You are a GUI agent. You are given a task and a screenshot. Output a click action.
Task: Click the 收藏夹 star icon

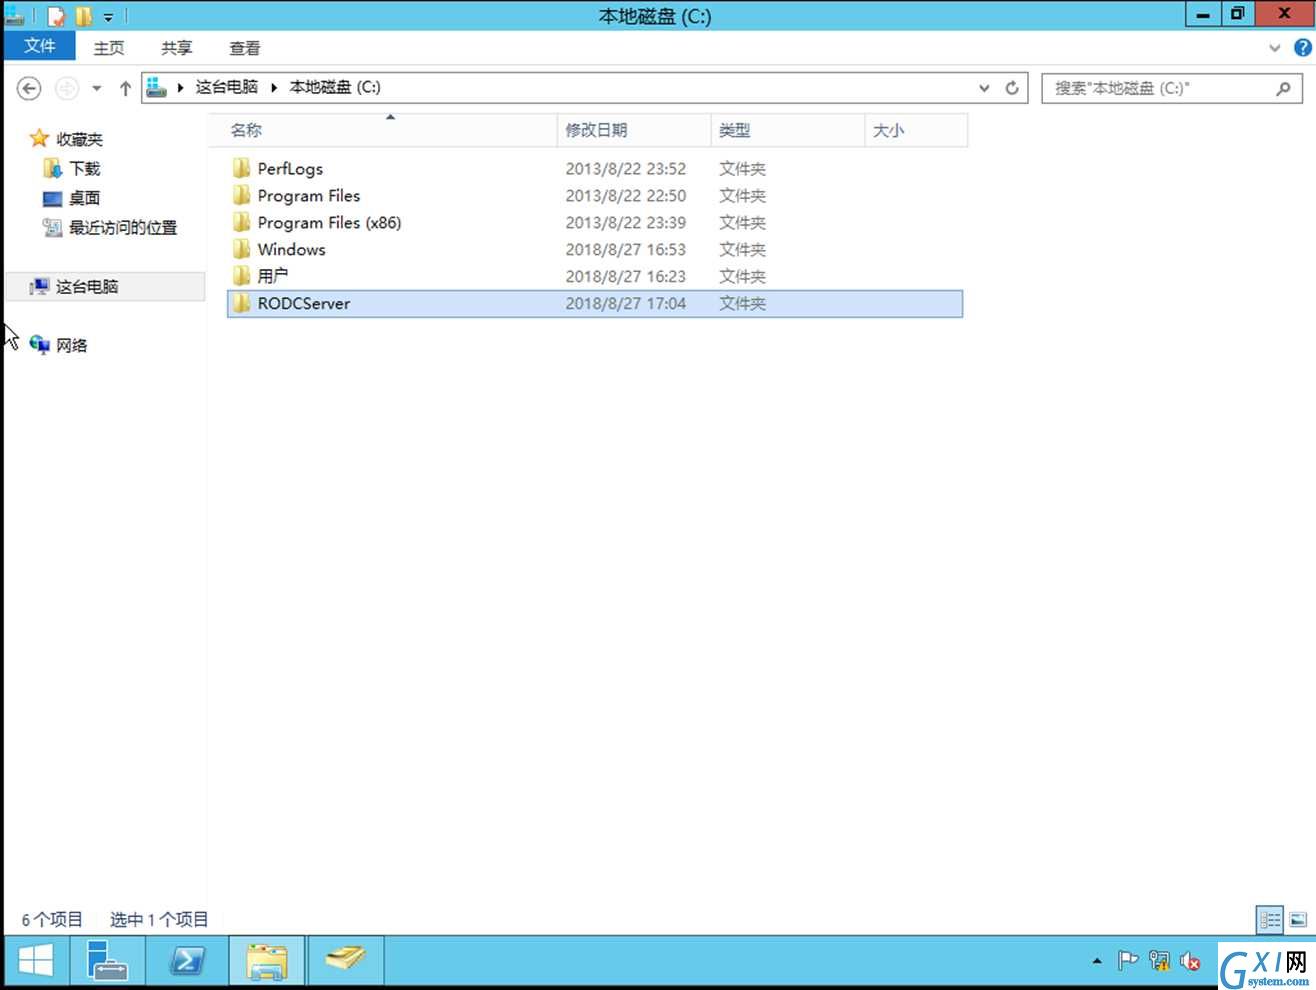point(39,138)
